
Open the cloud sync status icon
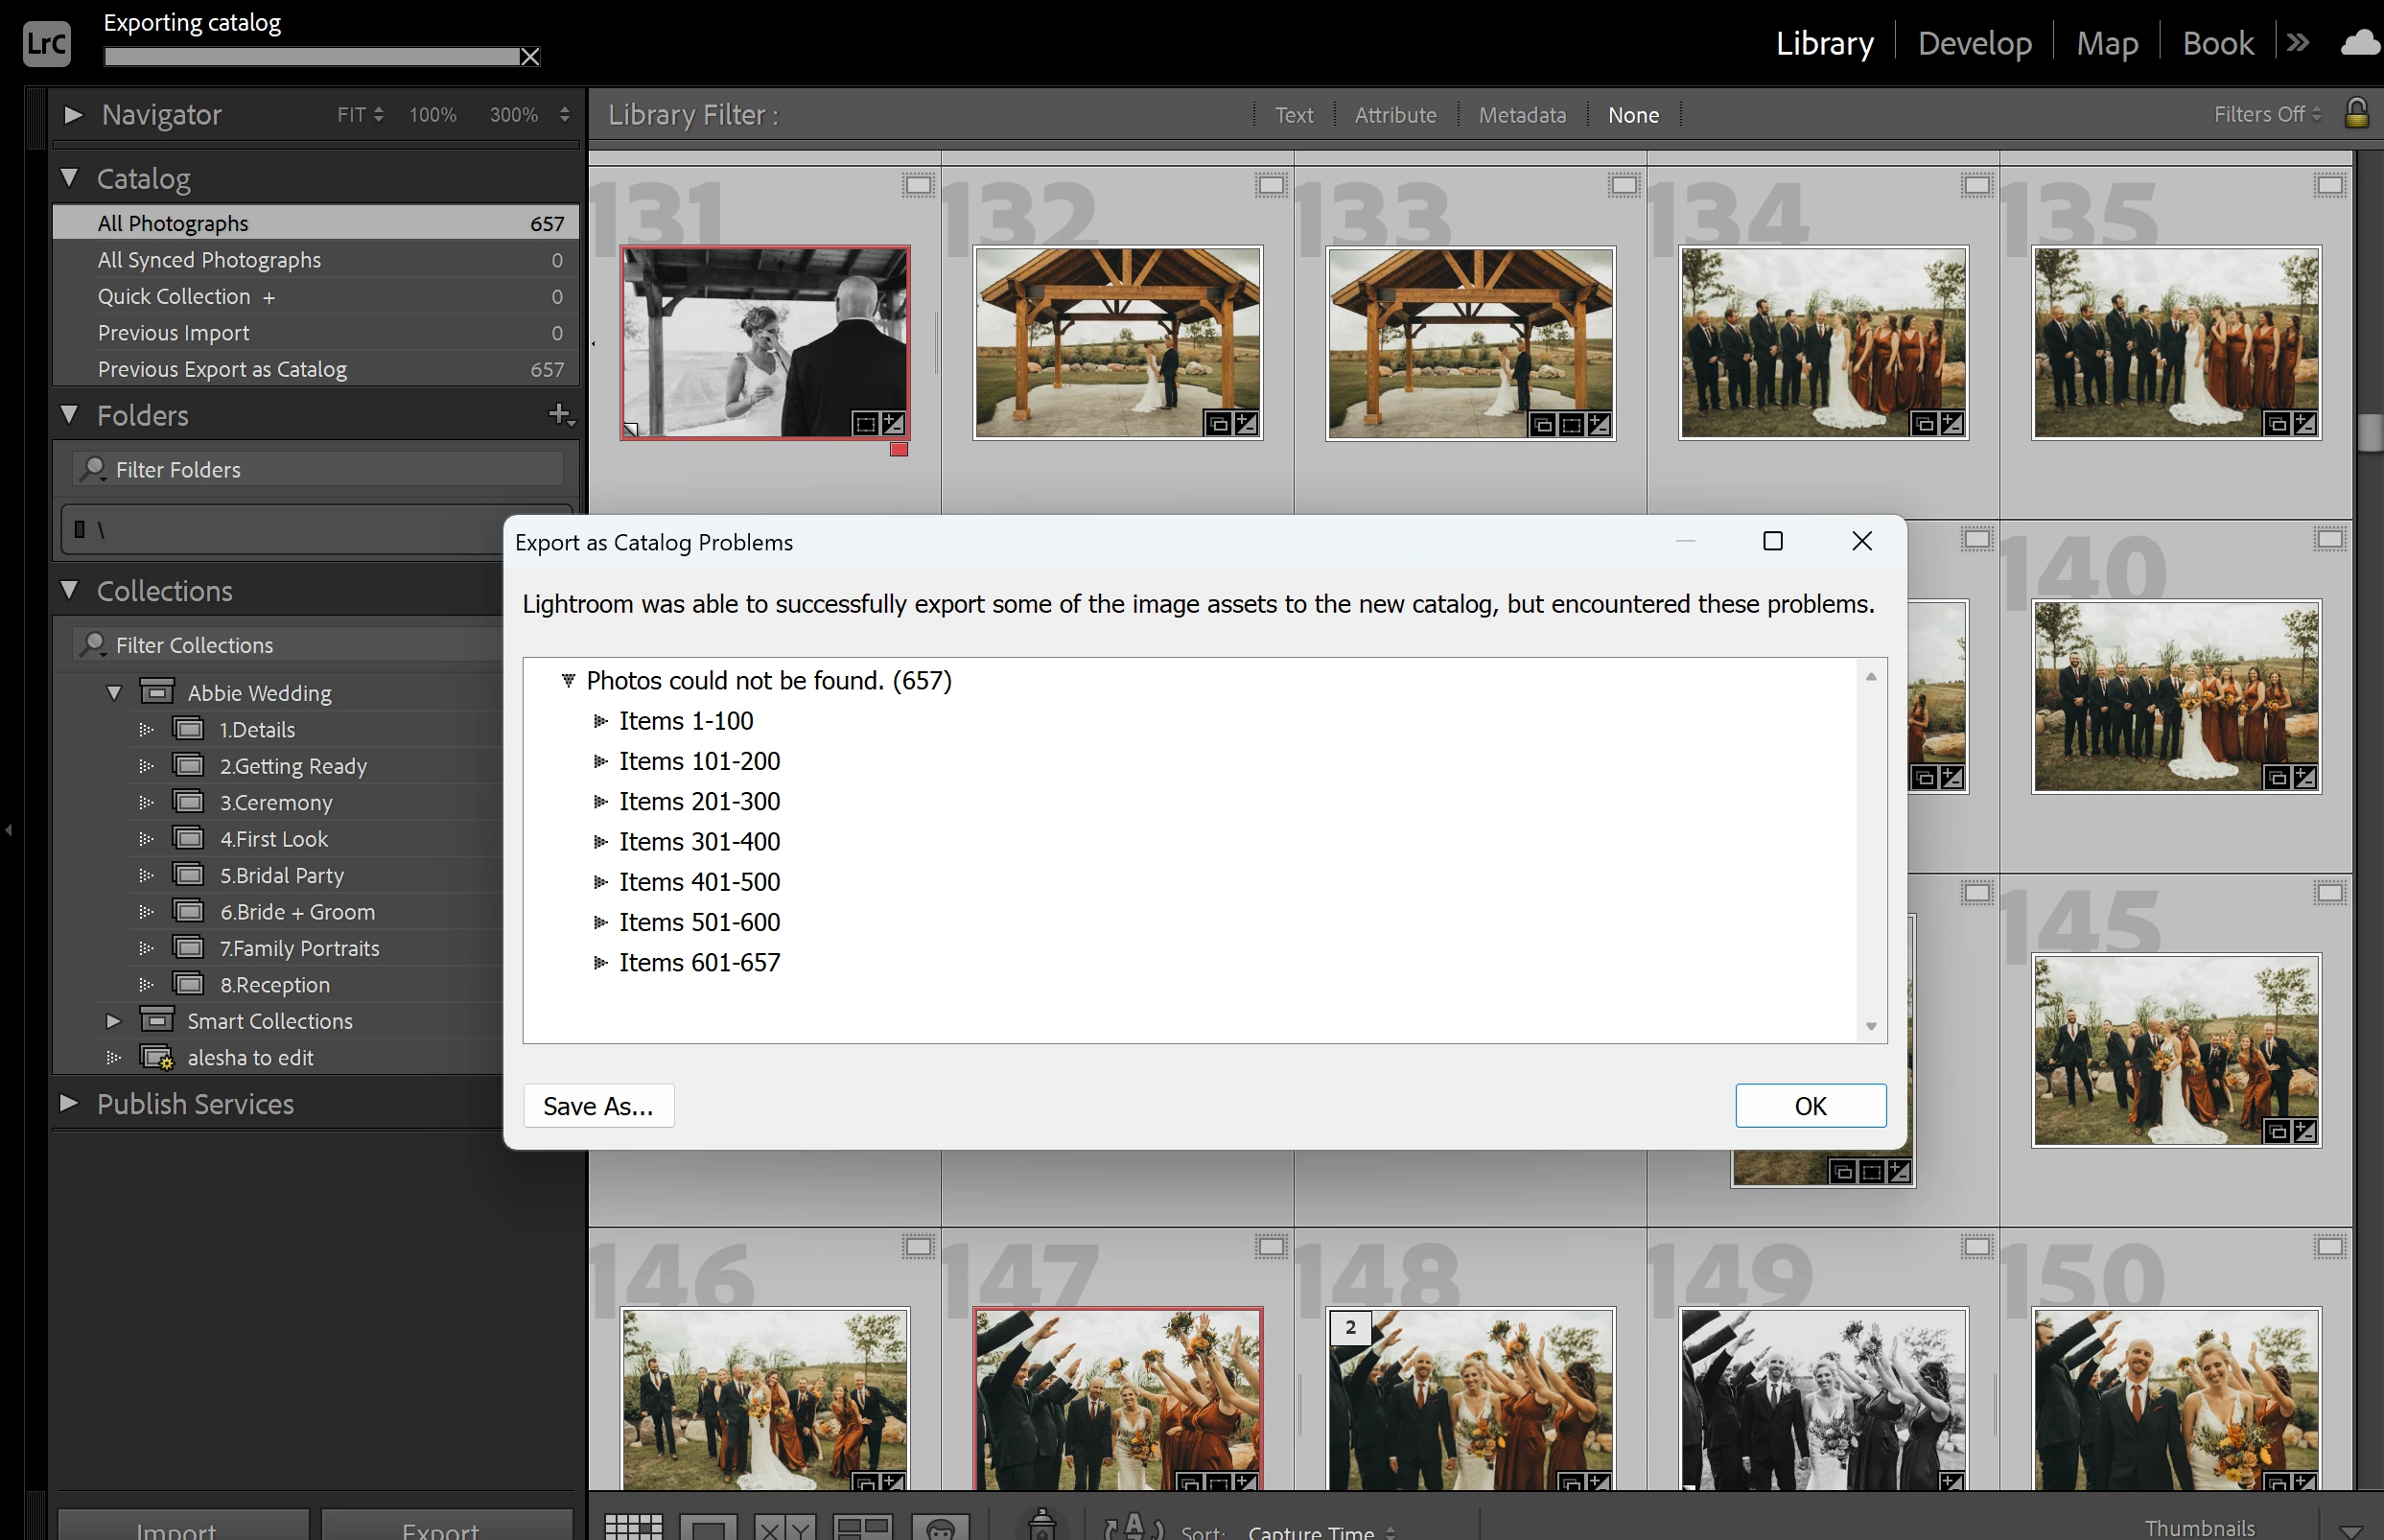[2360, 43]
